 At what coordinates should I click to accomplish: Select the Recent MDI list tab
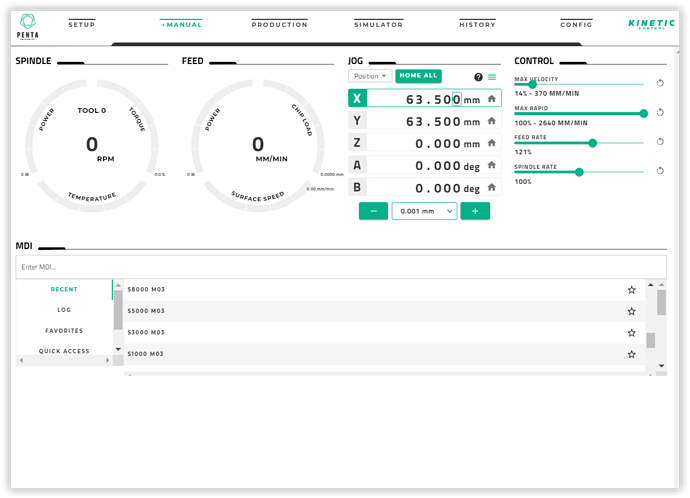[64, 289]
